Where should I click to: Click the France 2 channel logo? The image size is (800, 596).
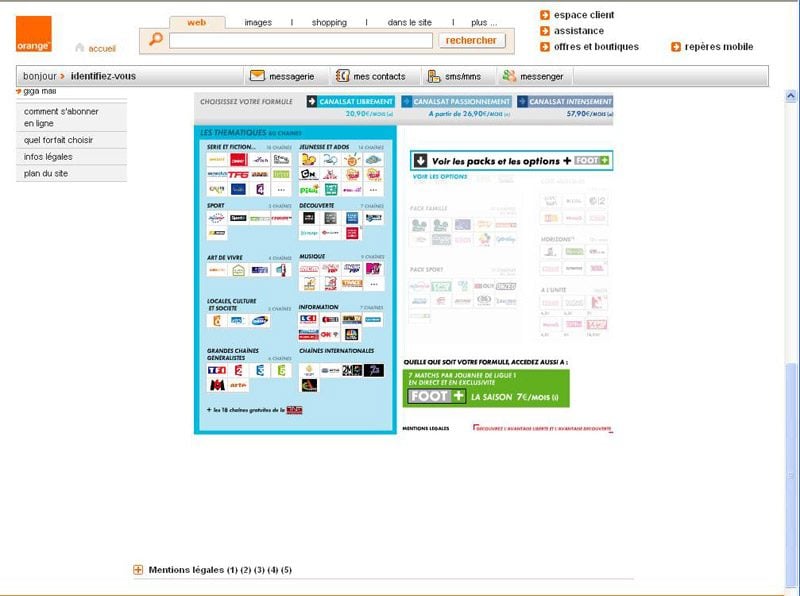pos(238,370)
